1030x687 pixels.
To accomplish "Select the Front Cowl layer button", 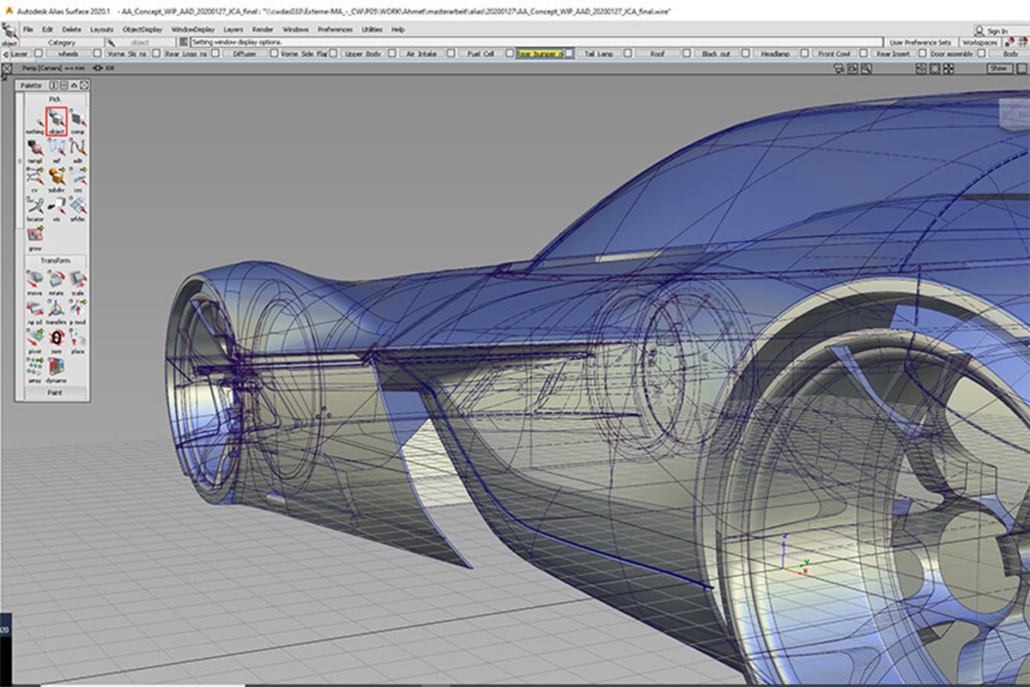I will pos(834,54).
